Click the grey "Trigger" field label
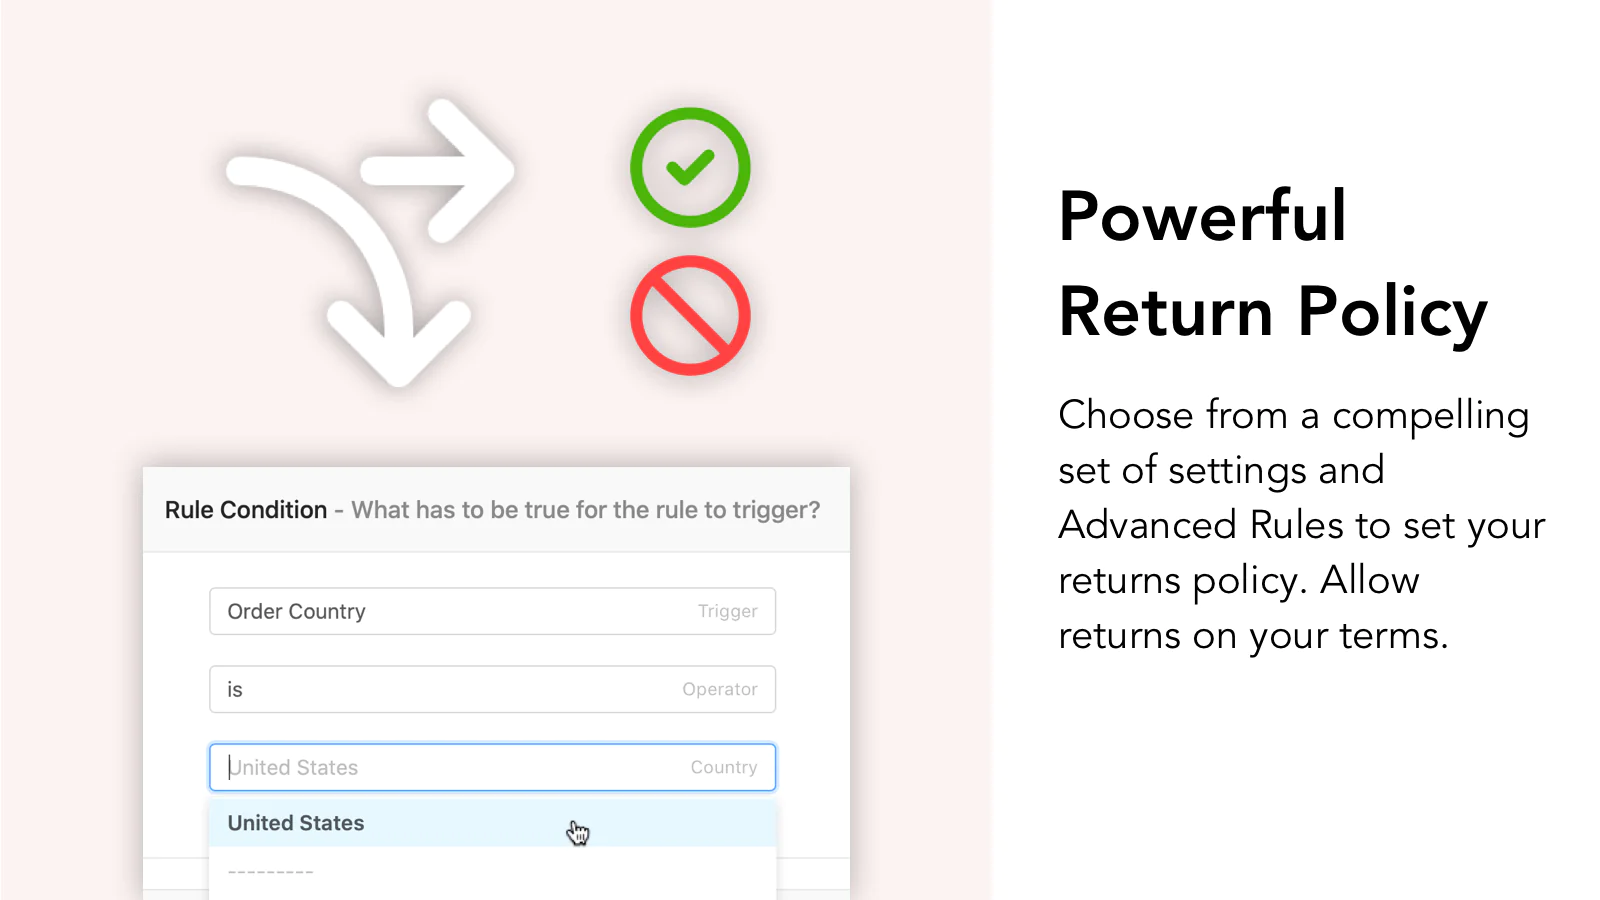Image resolution: width=1600 pixels, height=900 pixels. (x=727, y=611)
